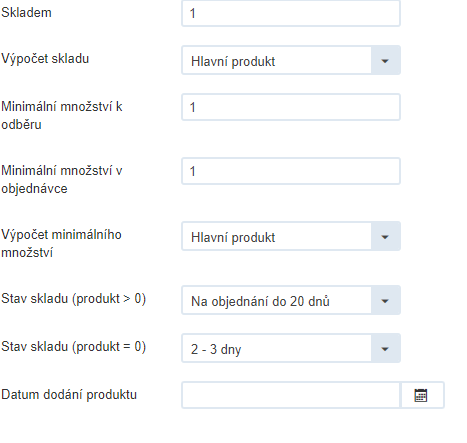Click the Minimální množství v objednávce field
Viewport: 467px width, 443px height.
click(x=291, y=171)
